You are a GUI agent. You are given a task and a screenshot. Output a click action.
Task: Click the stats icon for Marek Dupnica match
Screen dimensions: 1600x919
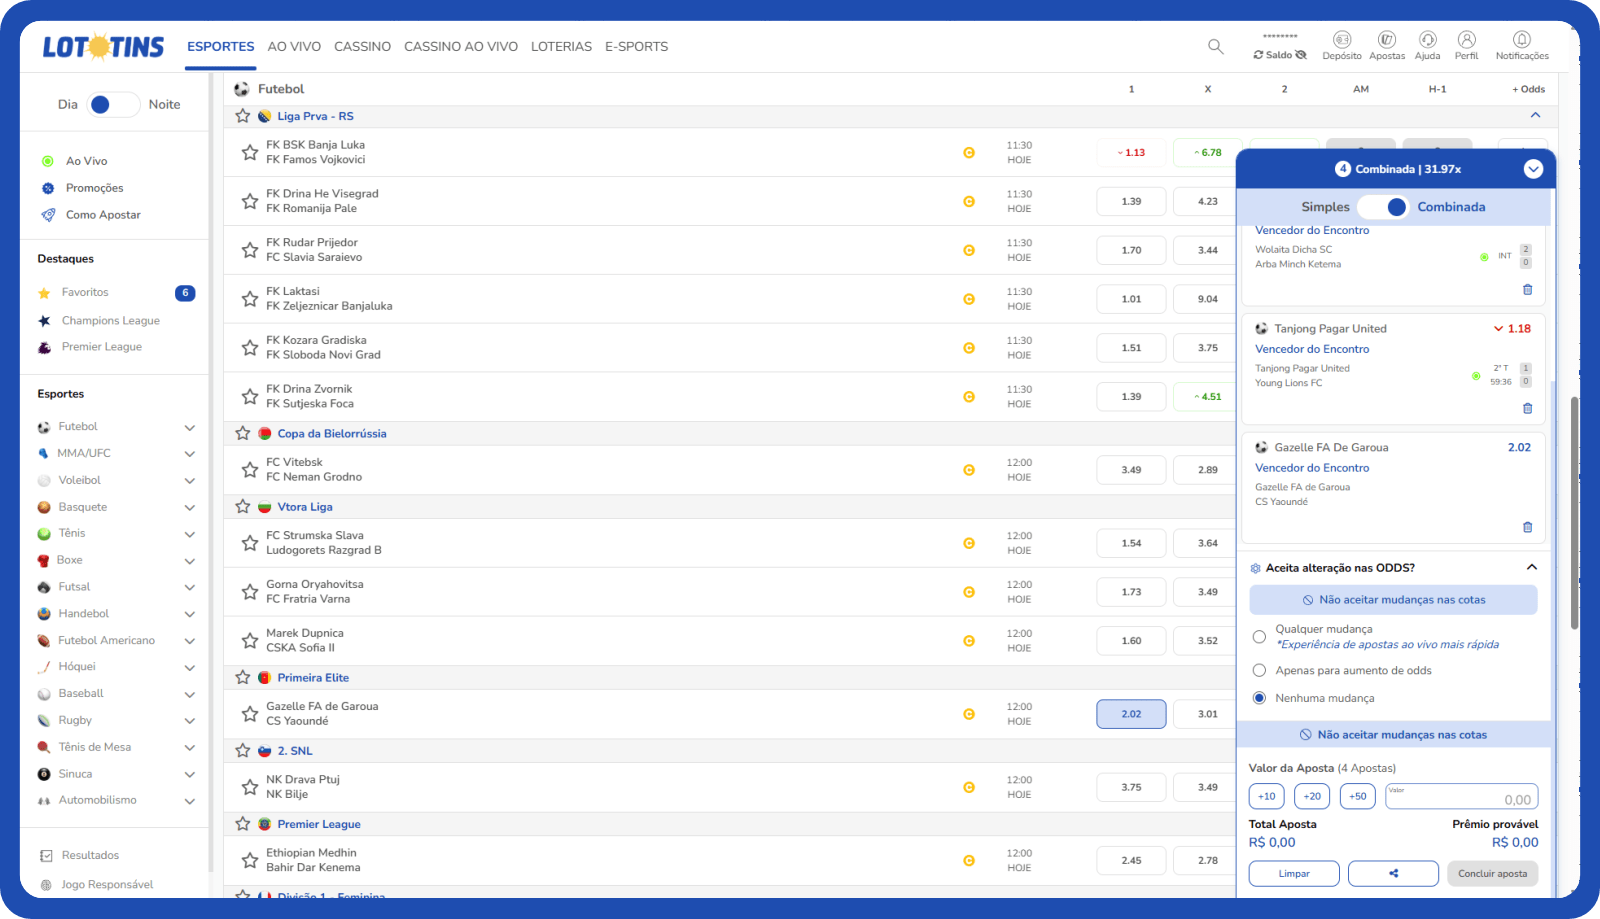[969, 641]
